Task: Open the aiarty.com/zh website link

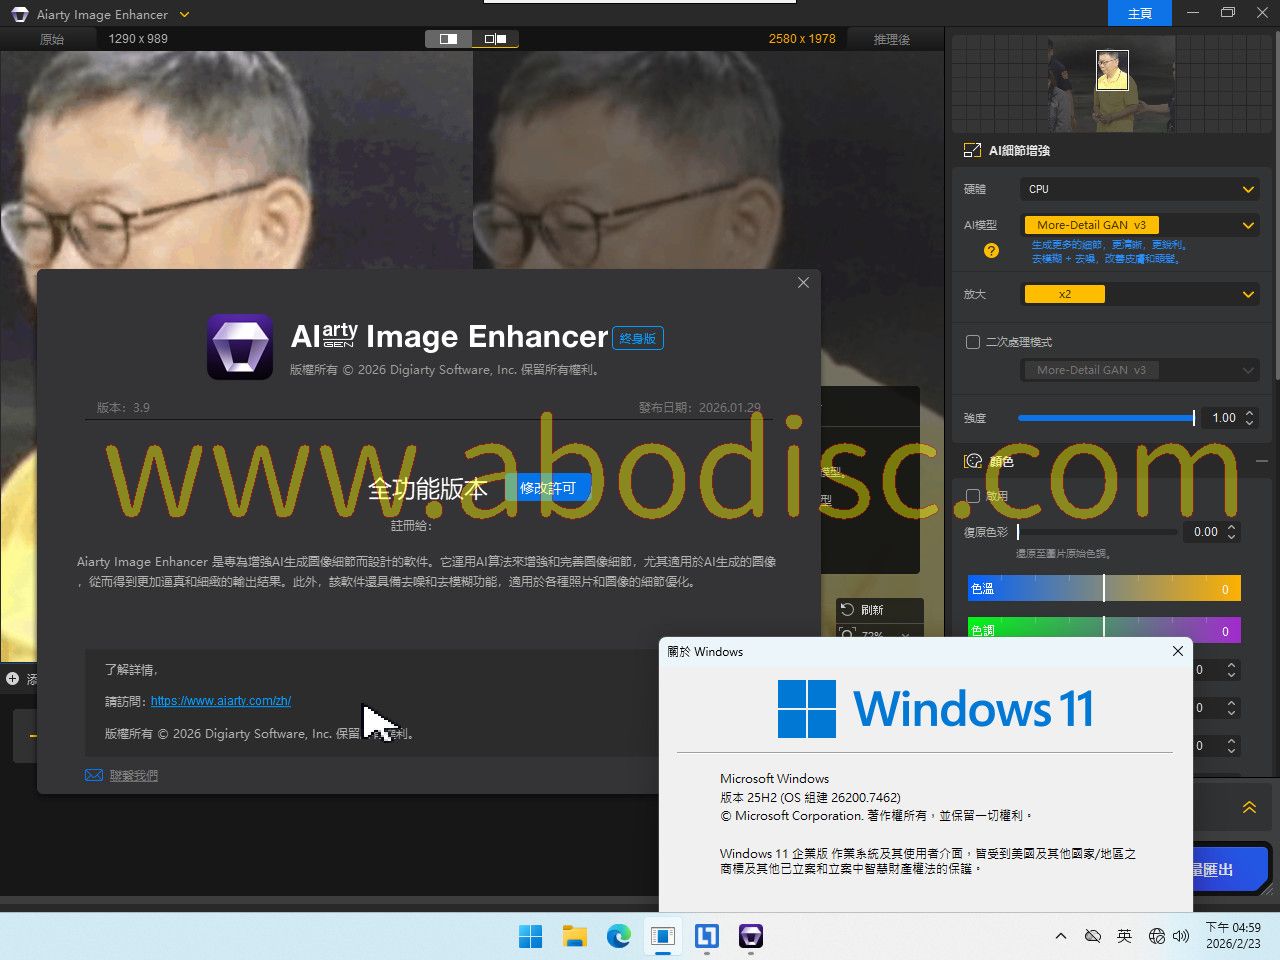Action: (221, 701)
